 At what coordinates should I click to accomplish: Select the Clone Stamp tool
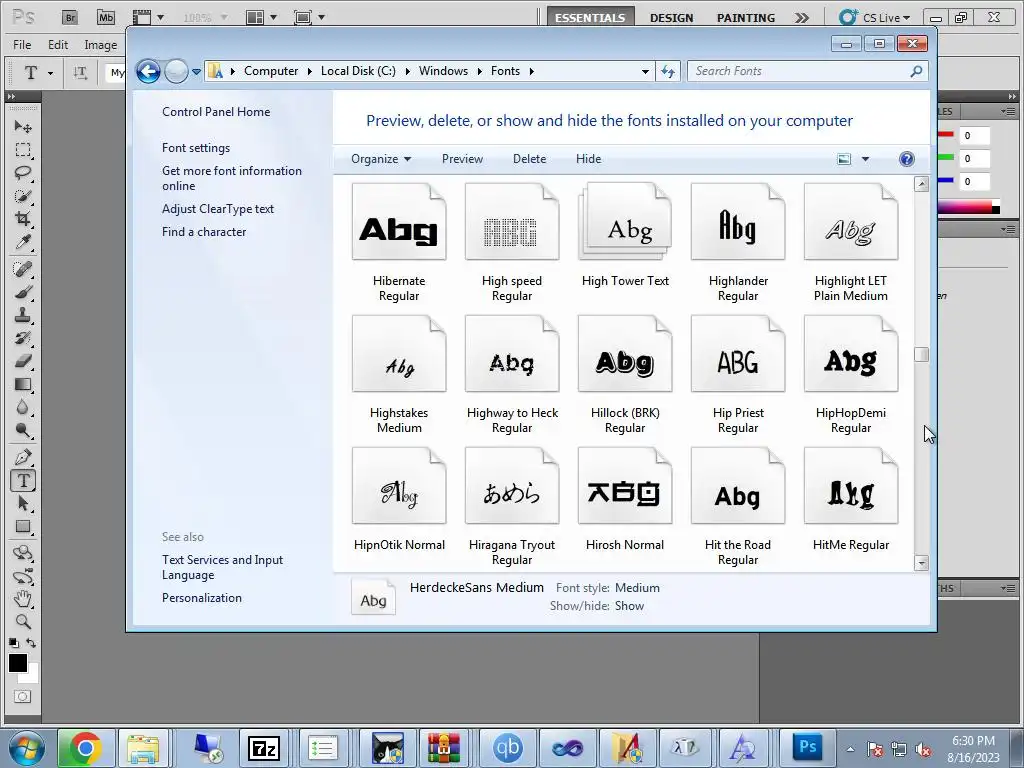pyautogui.click(x=23, y=315)
